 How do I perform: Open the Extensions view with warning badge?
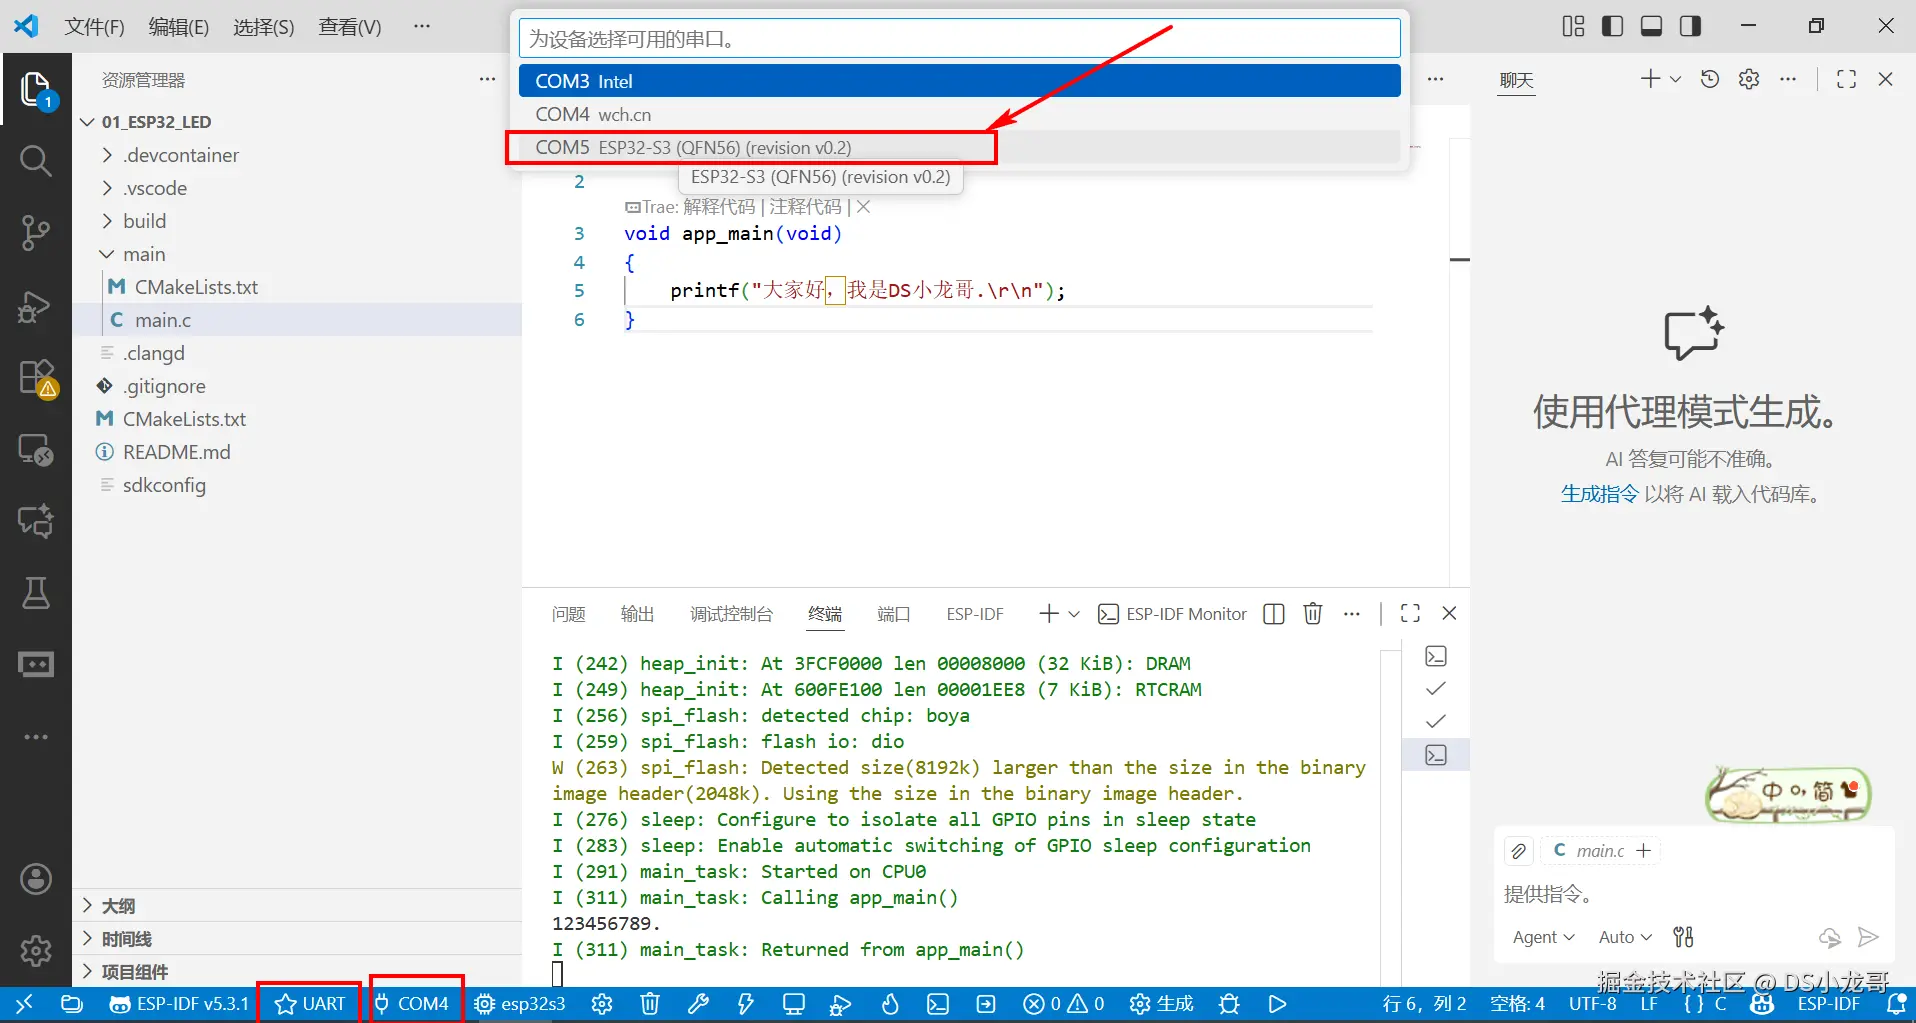click(37, 379)
